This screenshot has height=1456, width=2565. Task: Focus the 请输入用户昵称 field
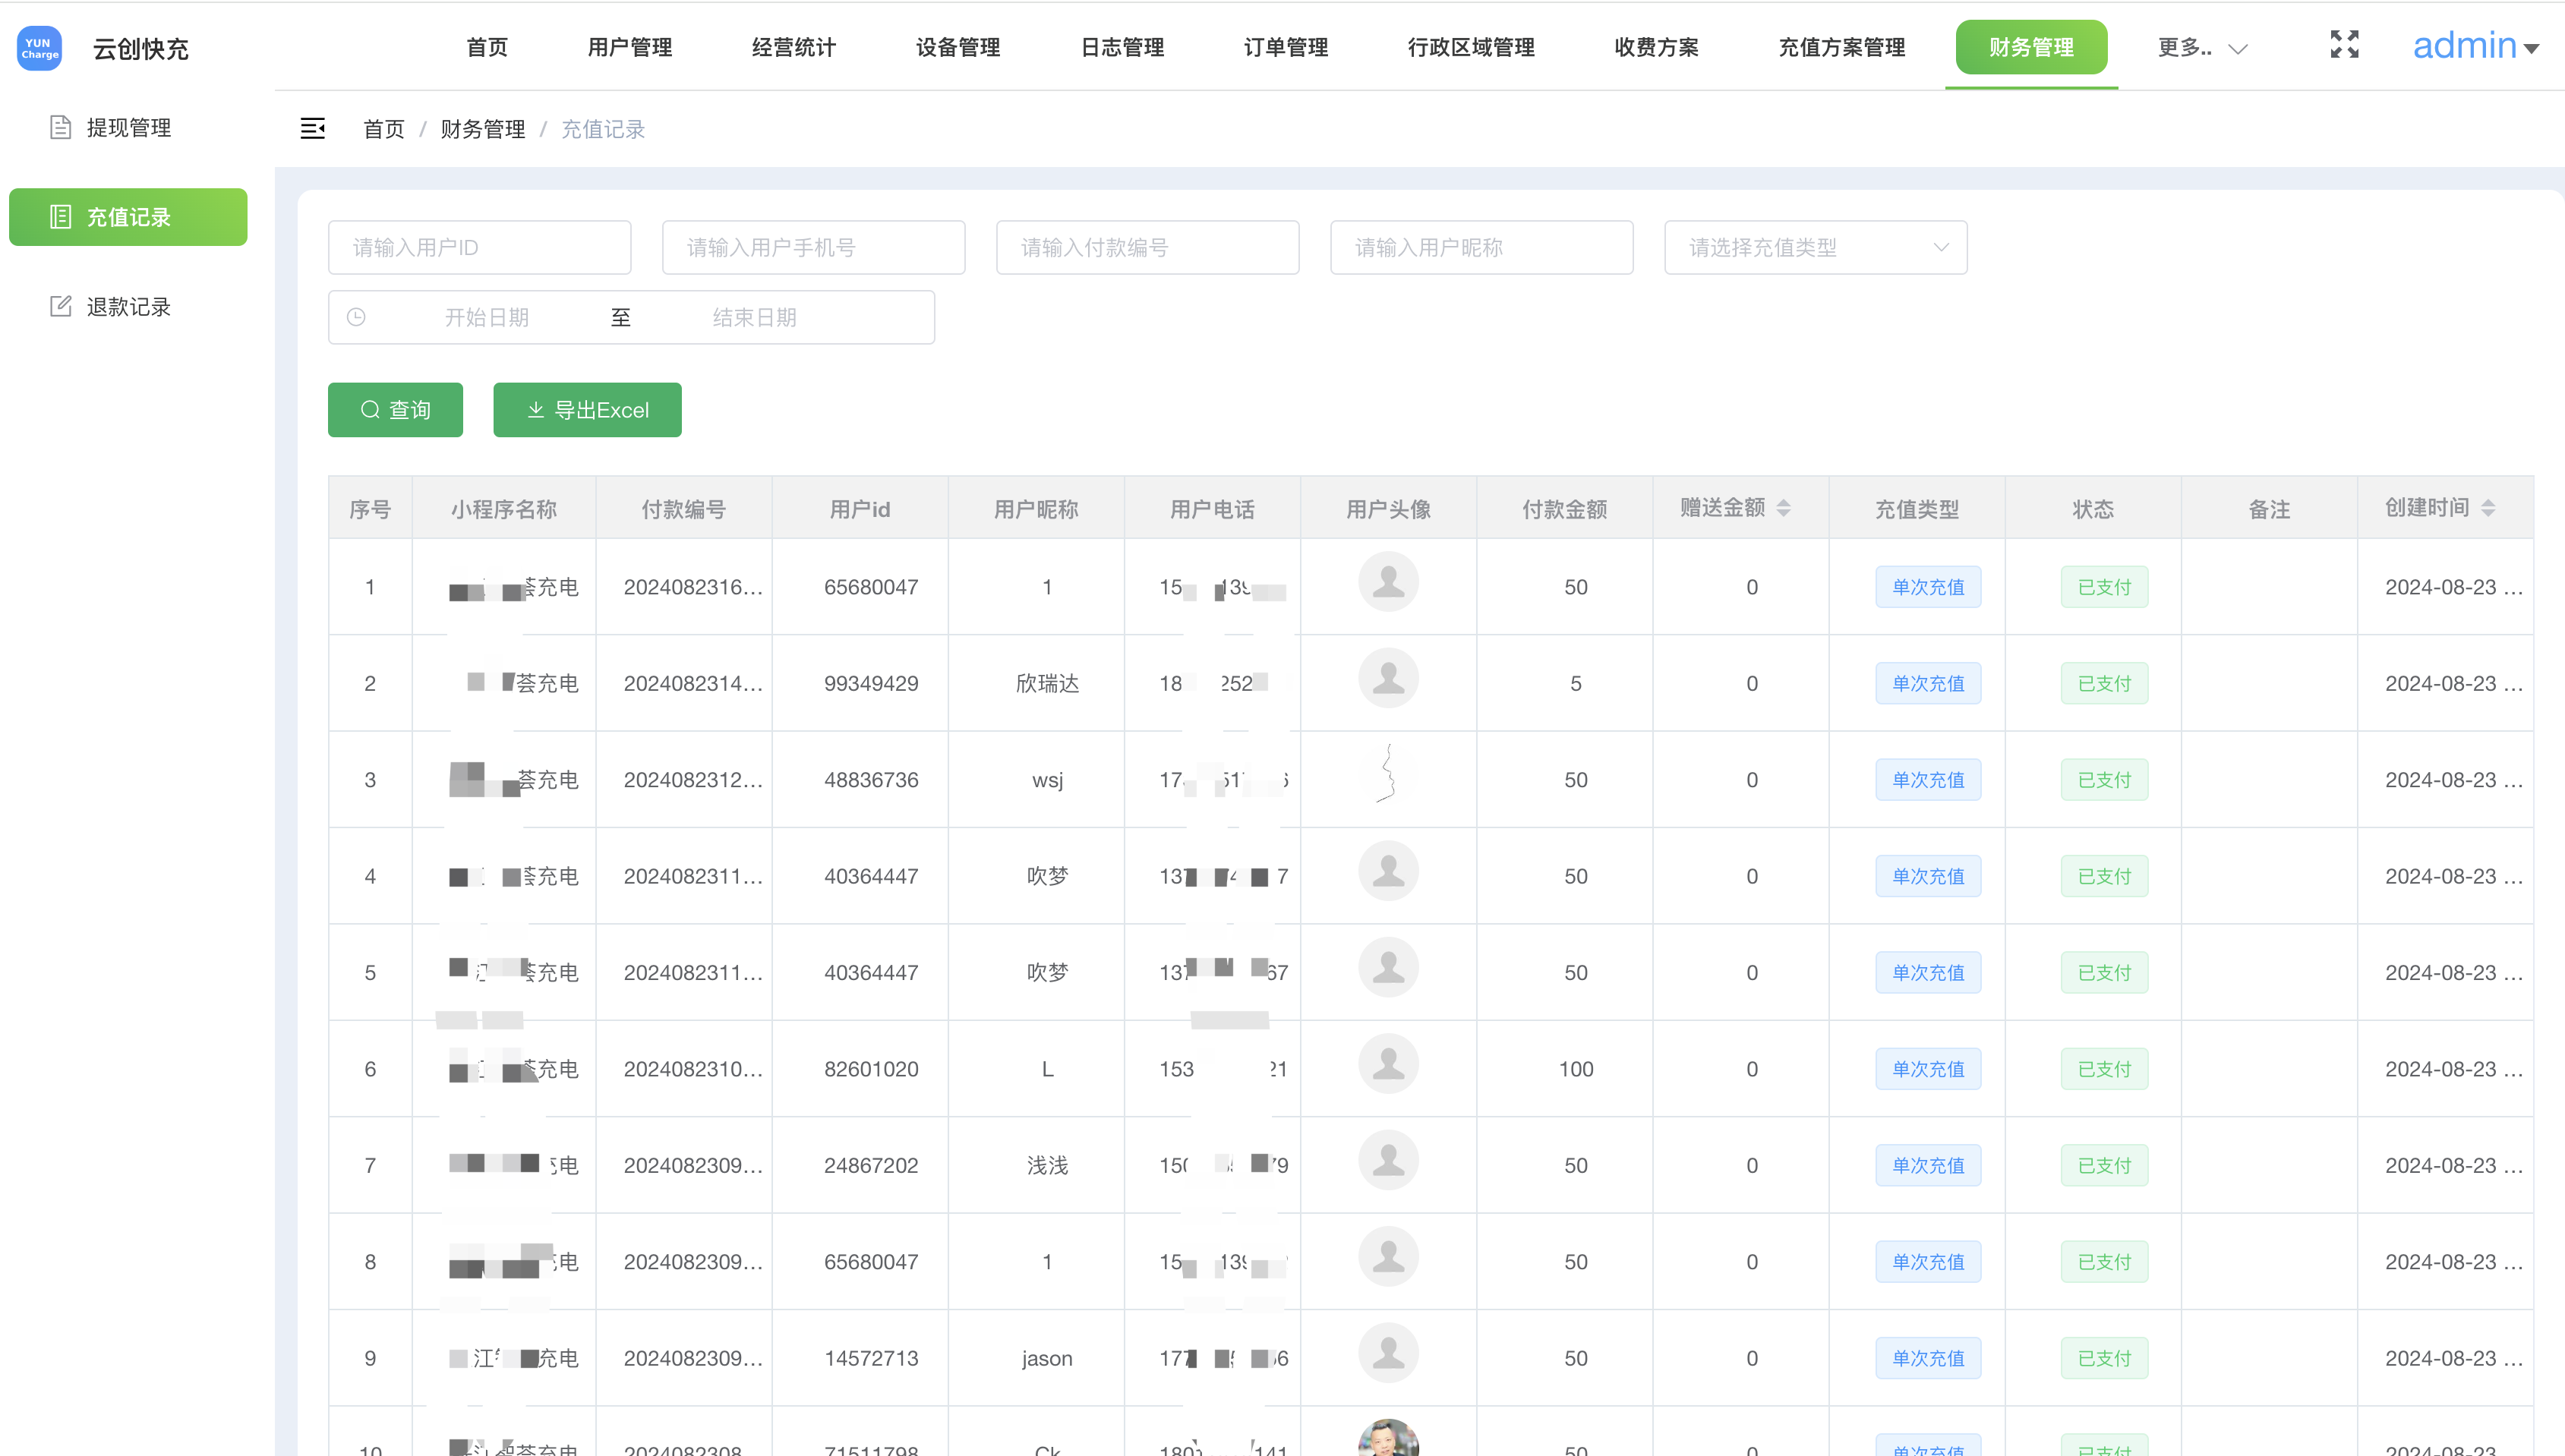(1481, 247)
